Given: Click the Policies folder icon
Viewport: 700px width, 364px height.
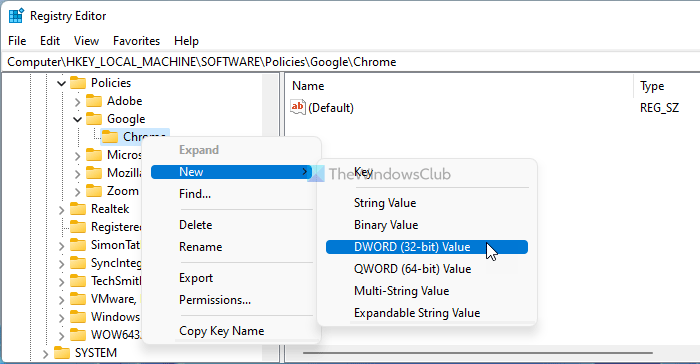Looking at the screenshot, I should (x=78, y=83).
